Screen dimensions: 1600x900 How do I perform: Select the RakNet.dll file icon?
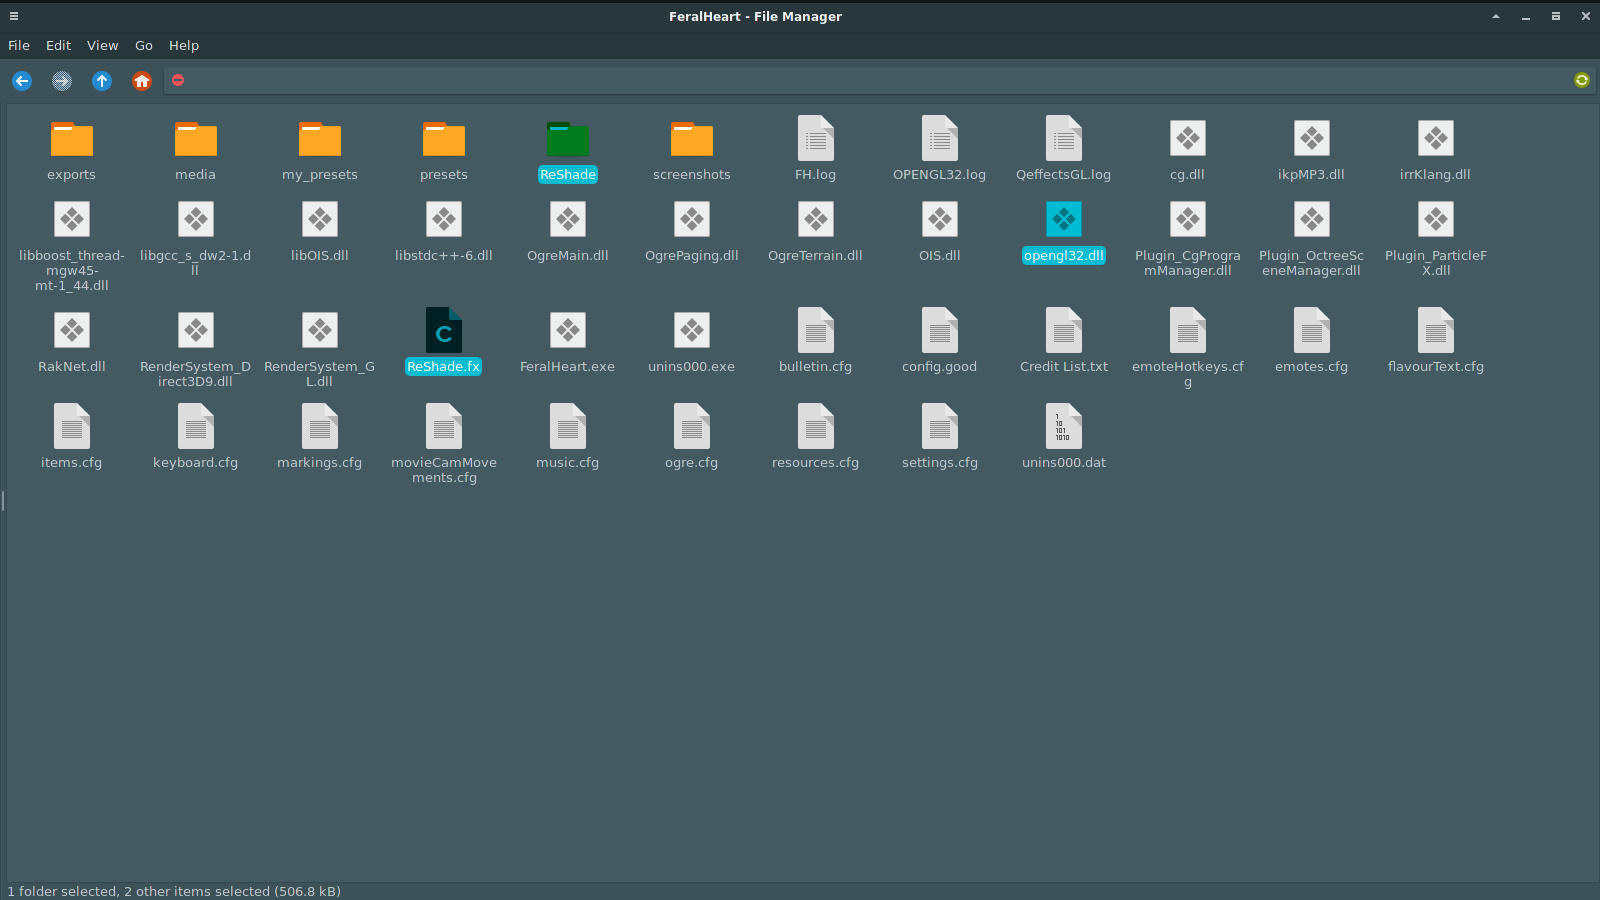pyautogui.click(x=72, y=330)
